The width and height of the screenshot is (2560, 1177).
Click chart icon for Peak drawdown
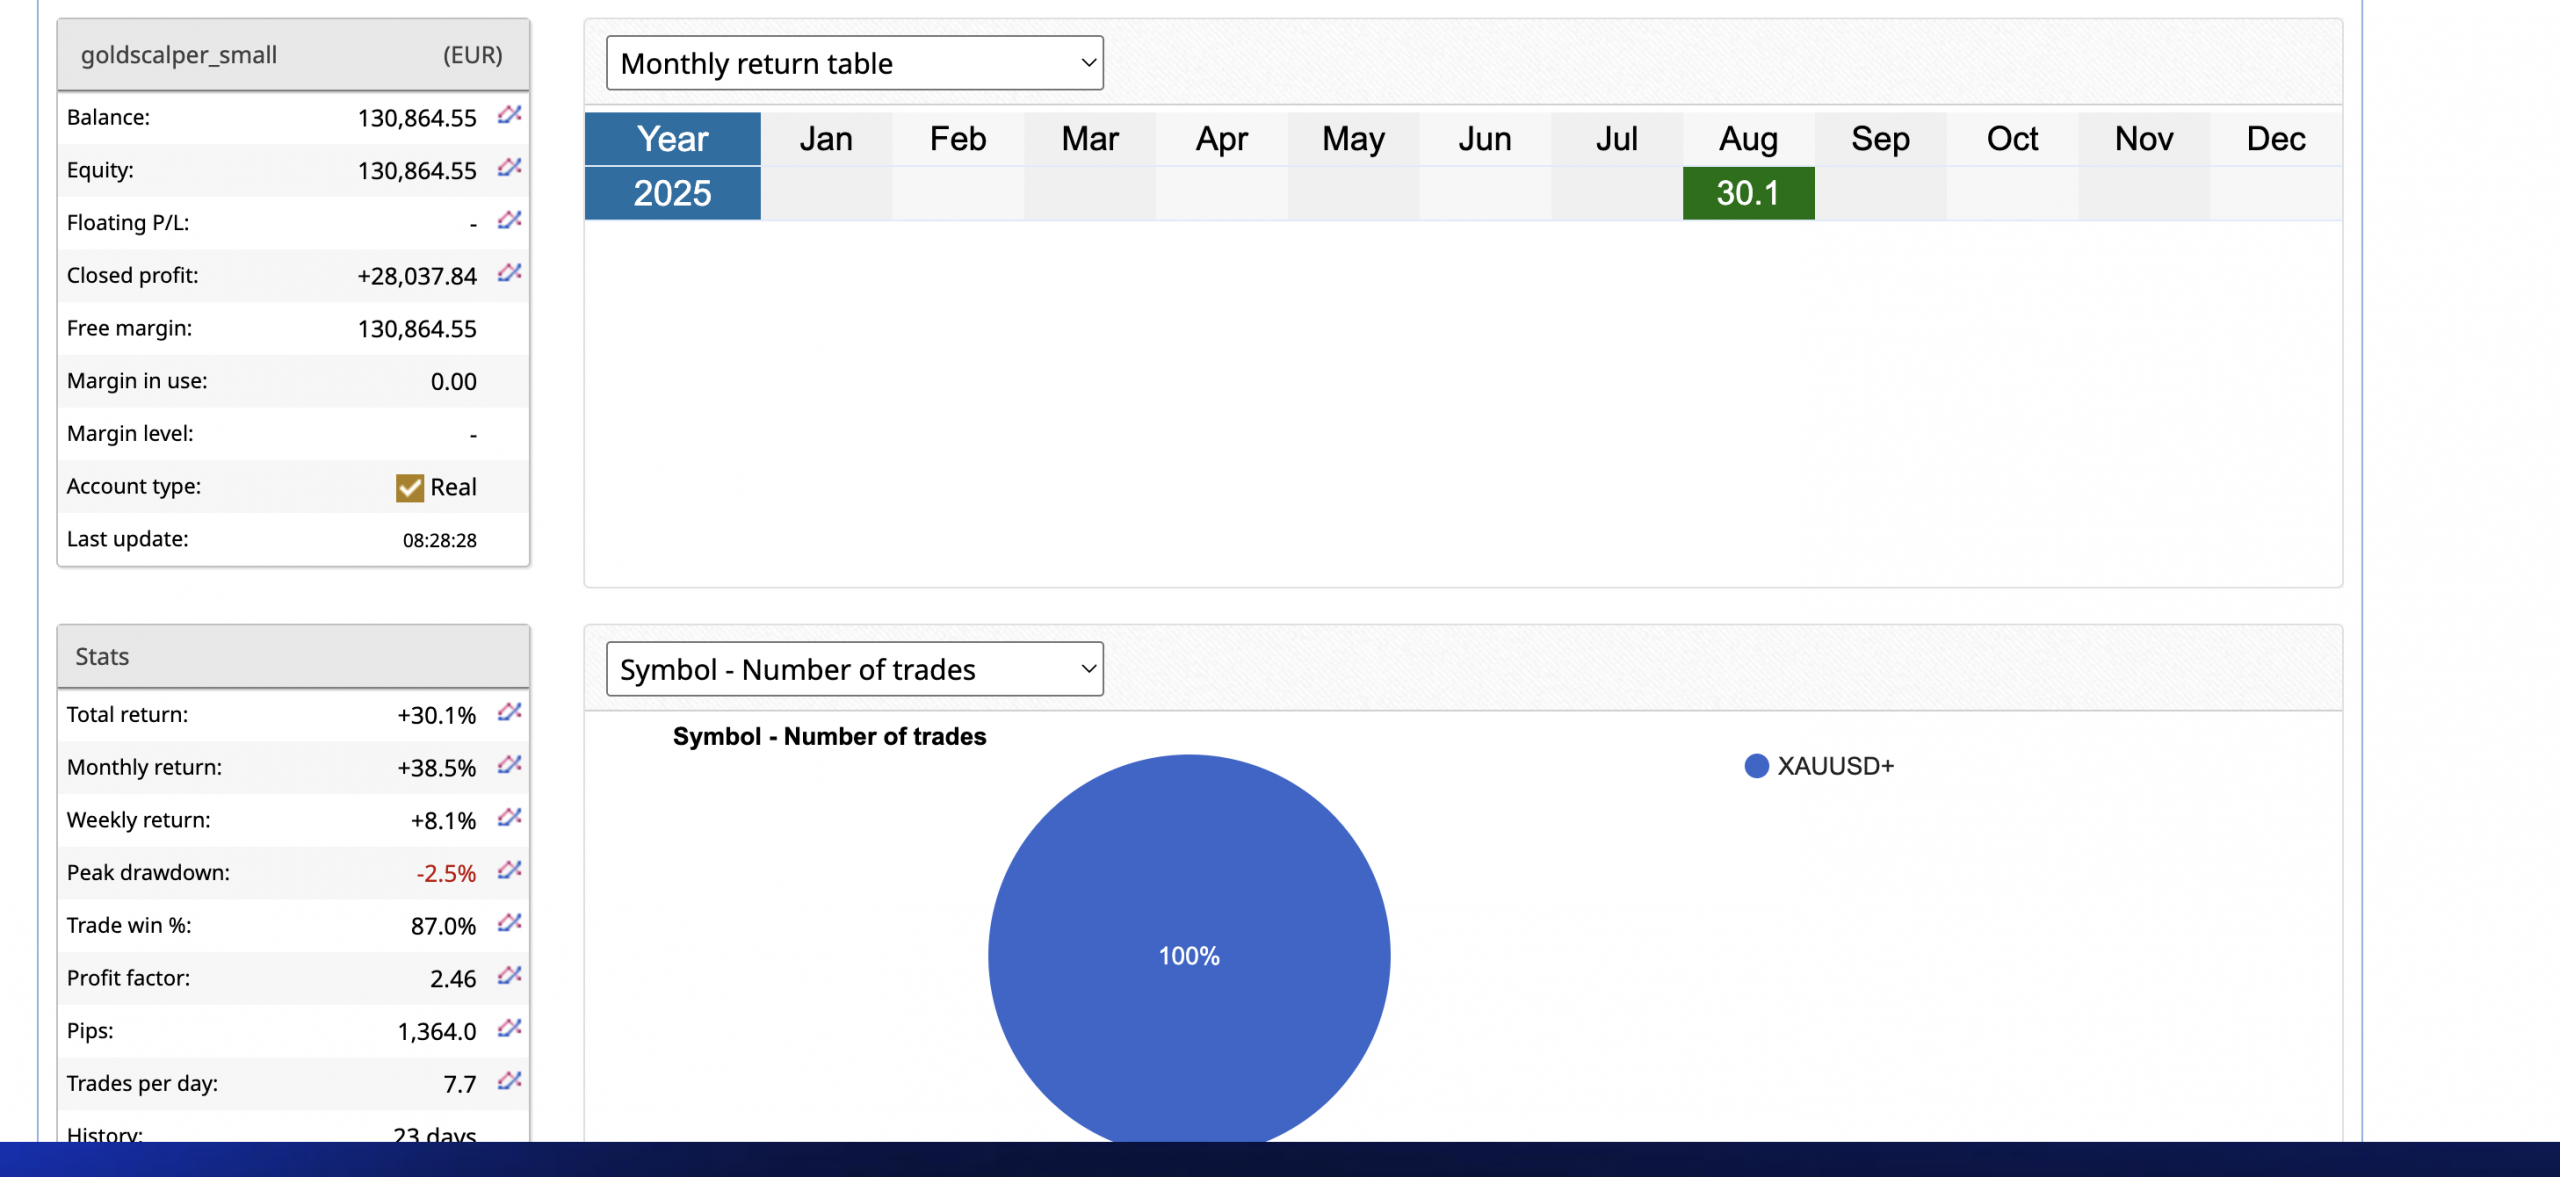pos(509,870)
